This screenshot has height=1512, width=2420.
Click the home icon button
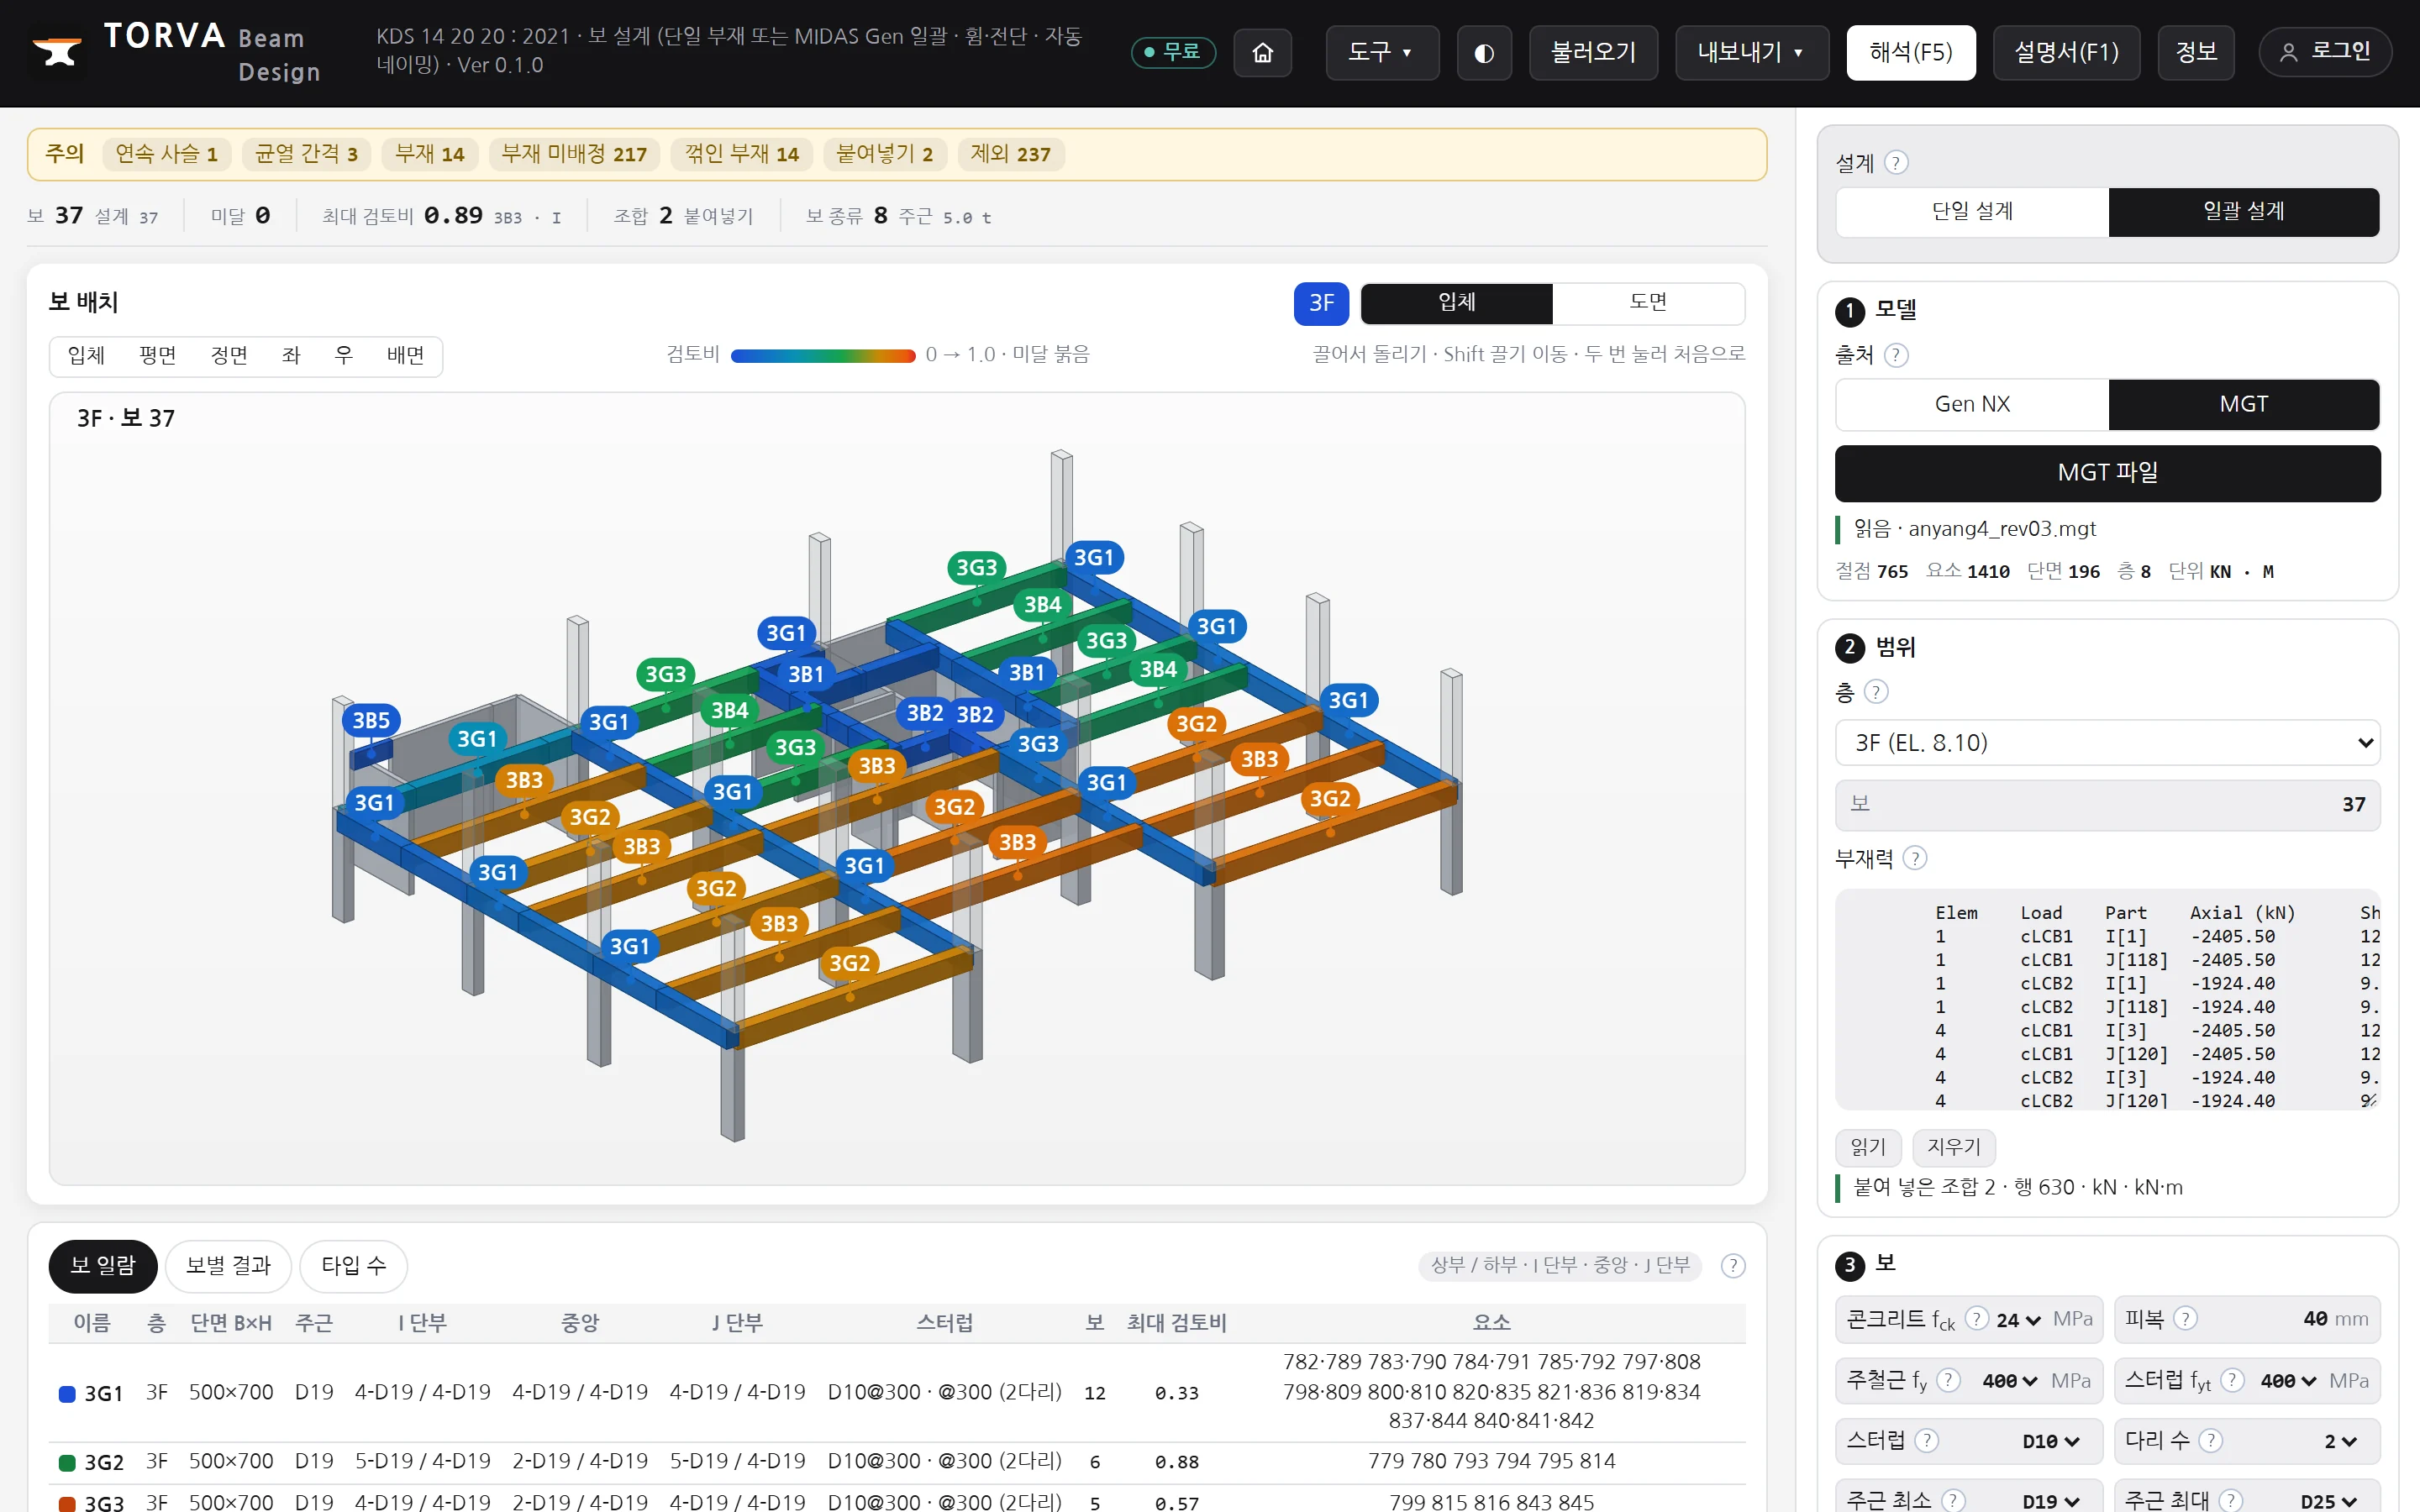(1262, 52)
